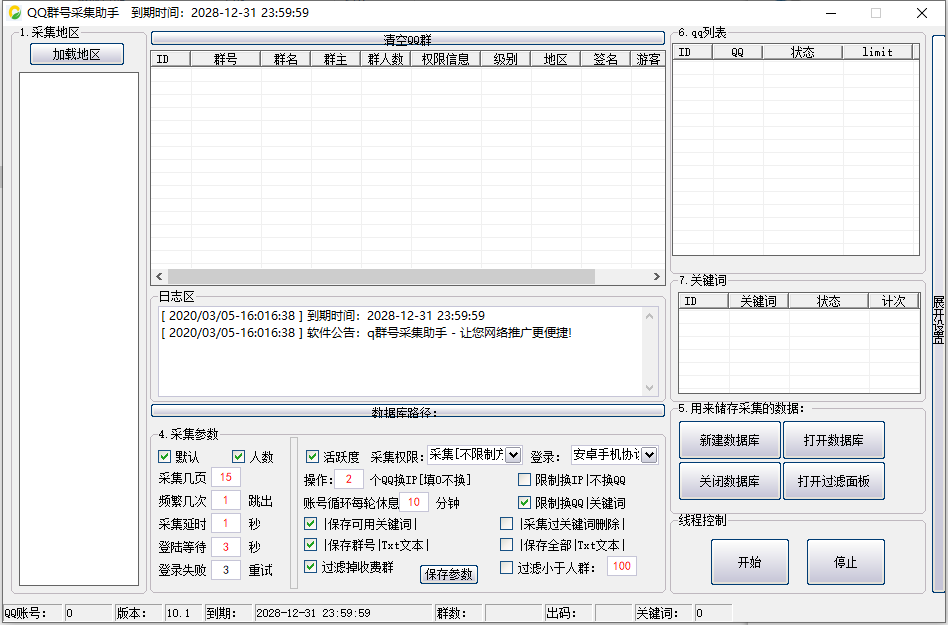948x625 pixels.
Task: Click the 展开设置 vertical expander bar
Action: coord(938,314)
